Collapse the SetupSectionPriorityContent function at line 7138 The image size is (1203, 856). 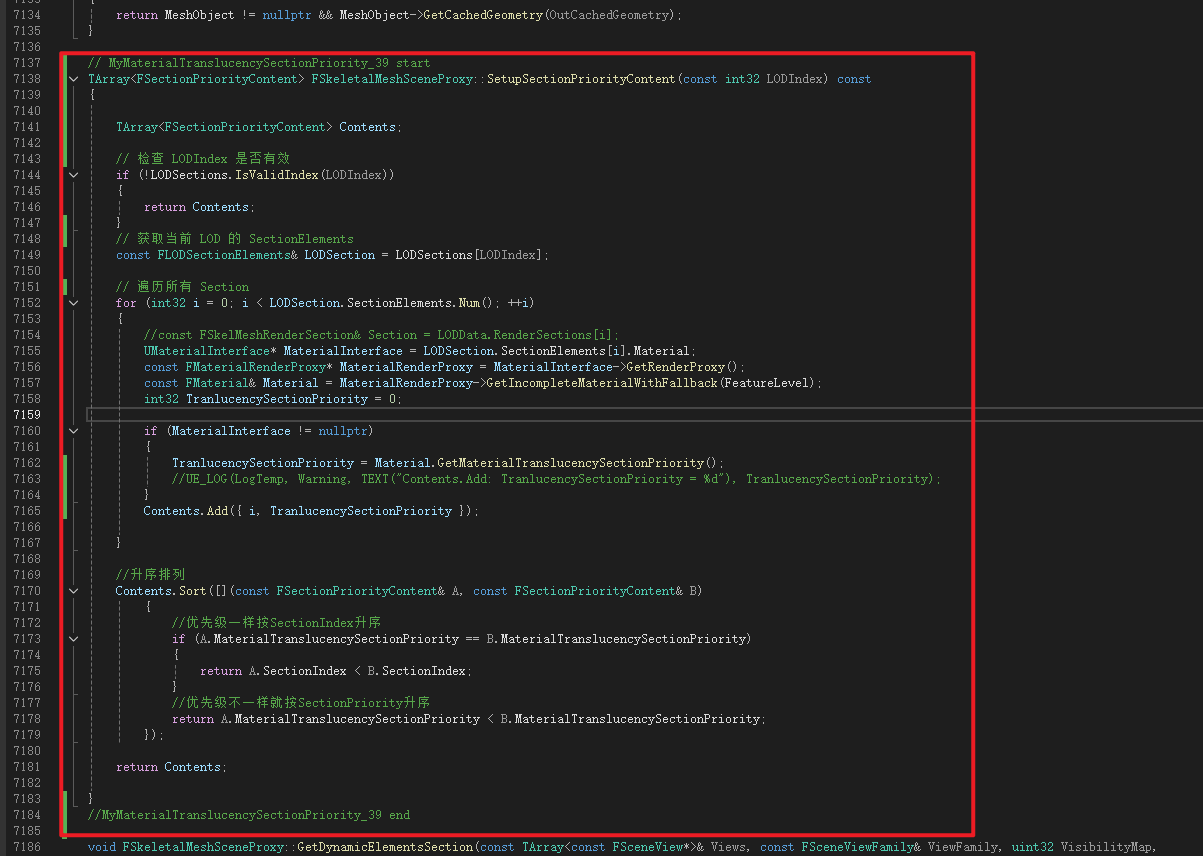pos(74,79)
